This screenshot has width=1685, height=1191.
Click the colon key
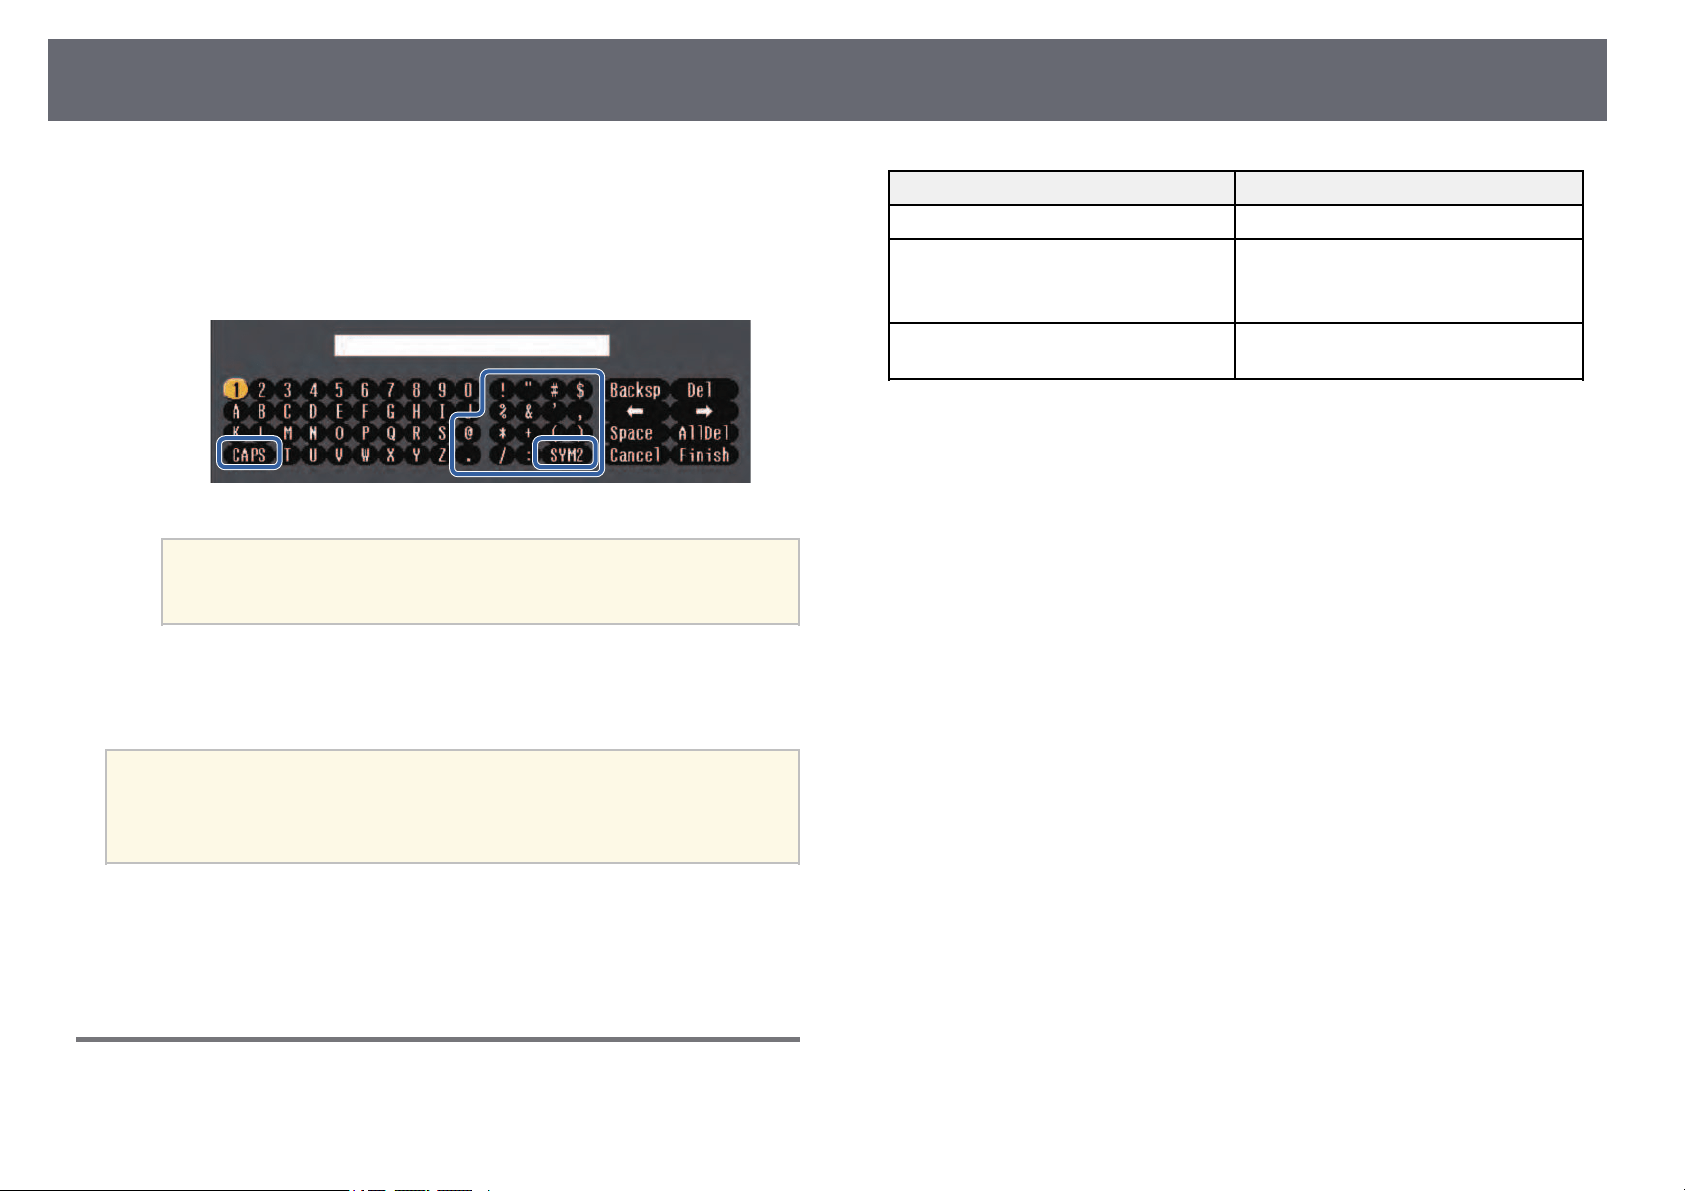[x=528, y=455]
